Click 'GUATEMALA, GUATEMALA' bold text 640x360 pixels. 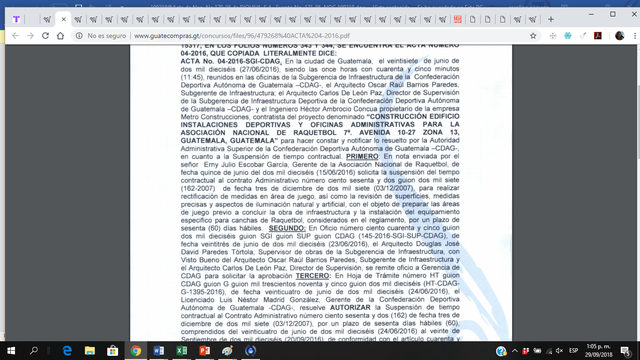[x=229, y=141]
